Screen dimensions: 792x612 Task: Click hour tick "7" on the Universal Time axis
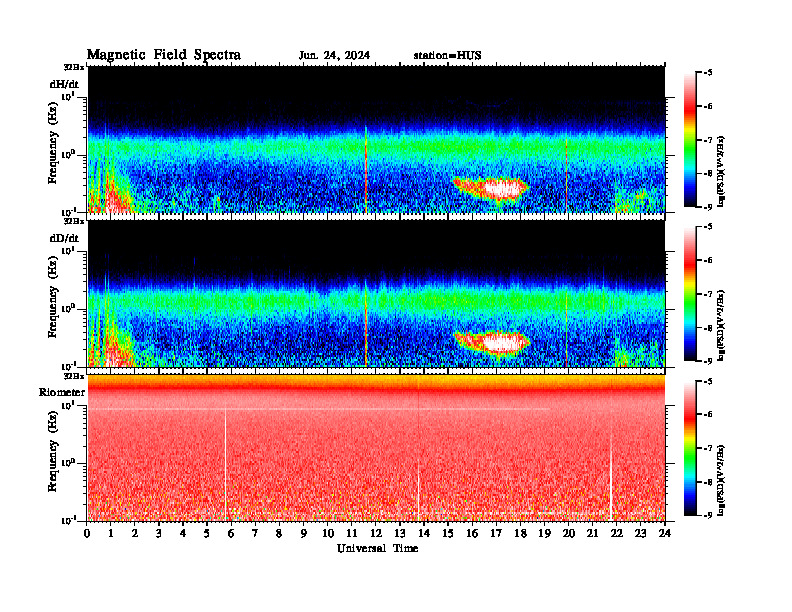[x=255, y=534]
